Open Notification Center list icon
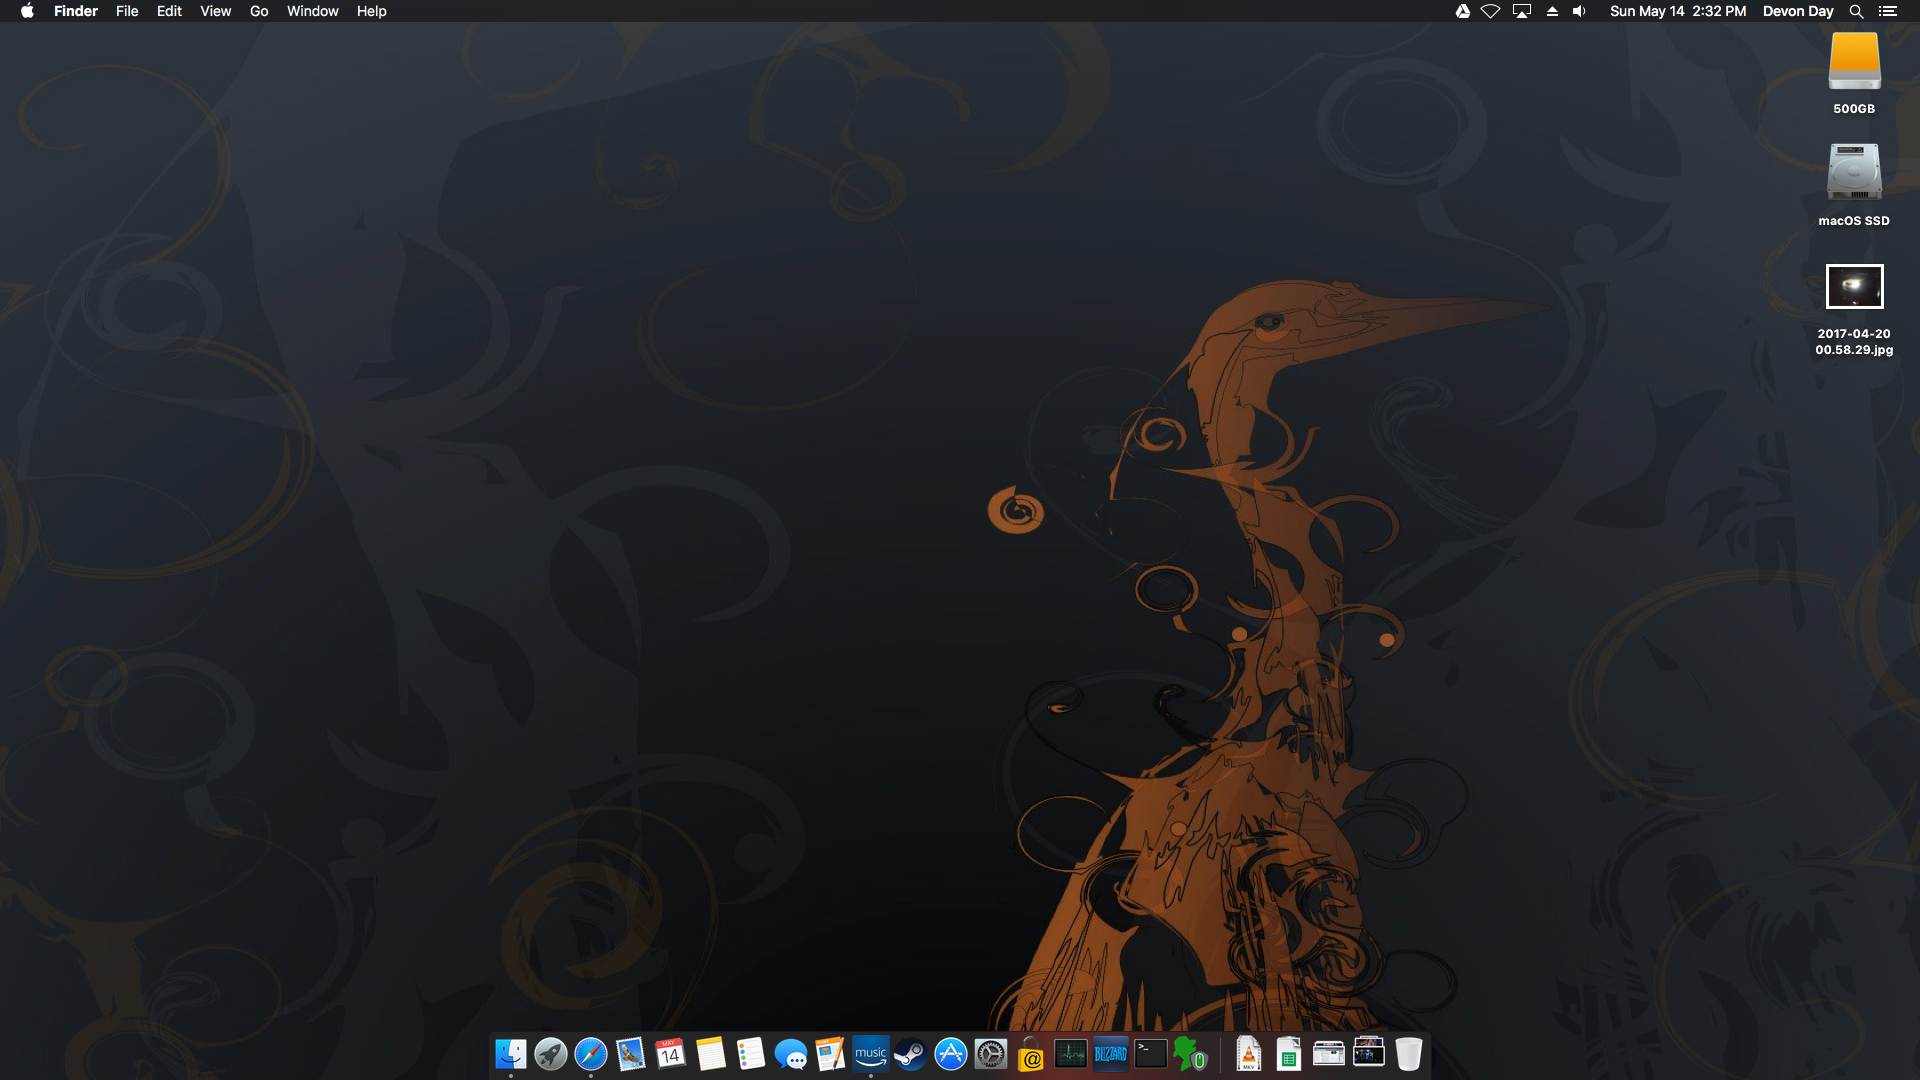The height and width of the screenshot is (1080, 1920). point(1888,11)
